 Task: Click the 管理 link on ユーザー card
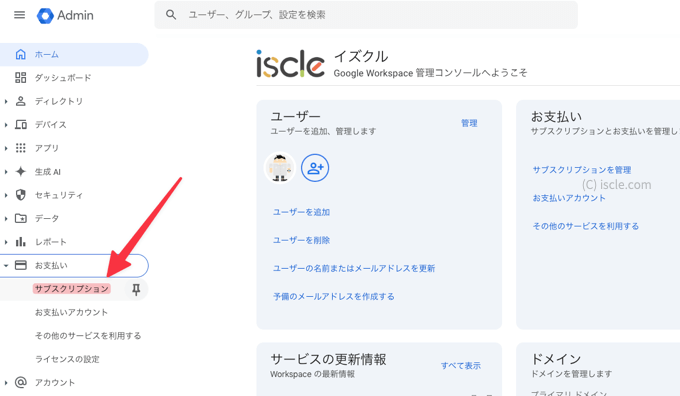point(469,123)
